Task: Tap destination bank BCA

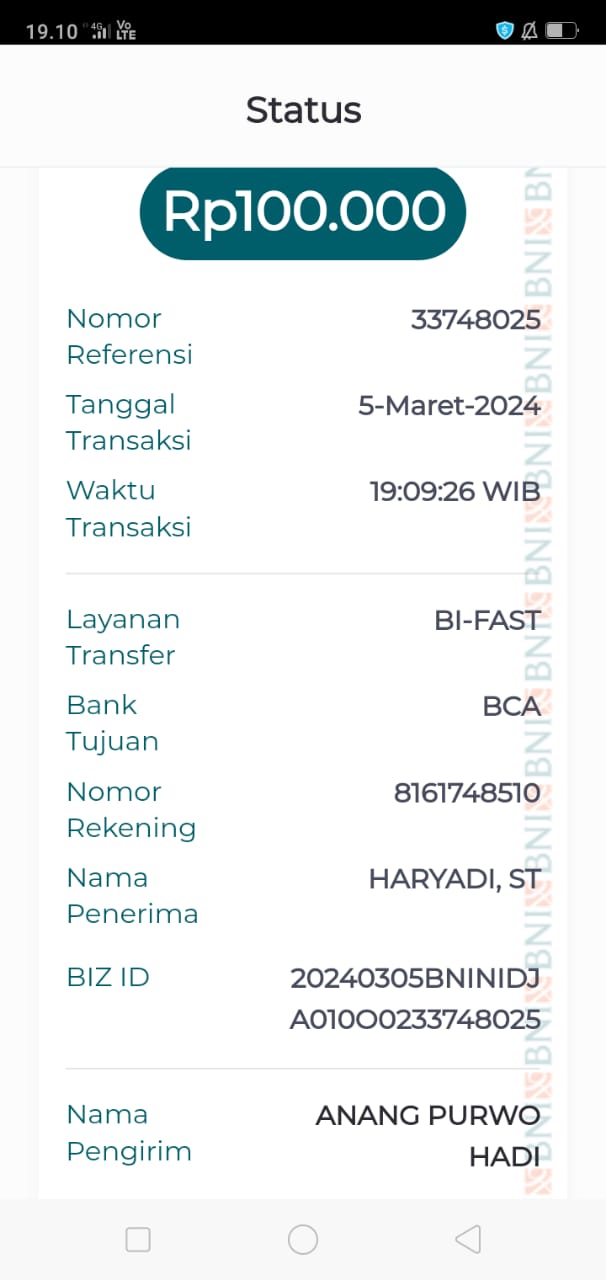Action: coord(511,706)
